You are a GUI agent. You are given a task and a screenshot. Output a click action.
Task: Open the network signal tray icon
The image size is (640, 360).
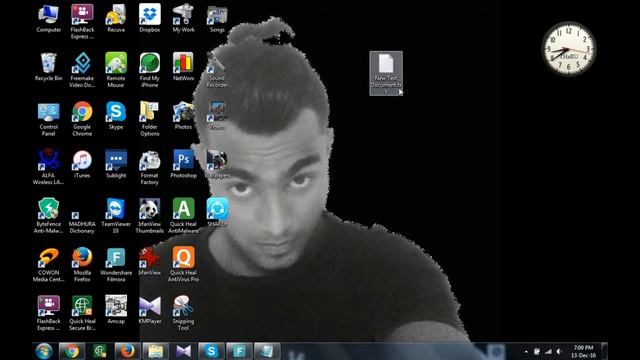click(x=548, y=351)
